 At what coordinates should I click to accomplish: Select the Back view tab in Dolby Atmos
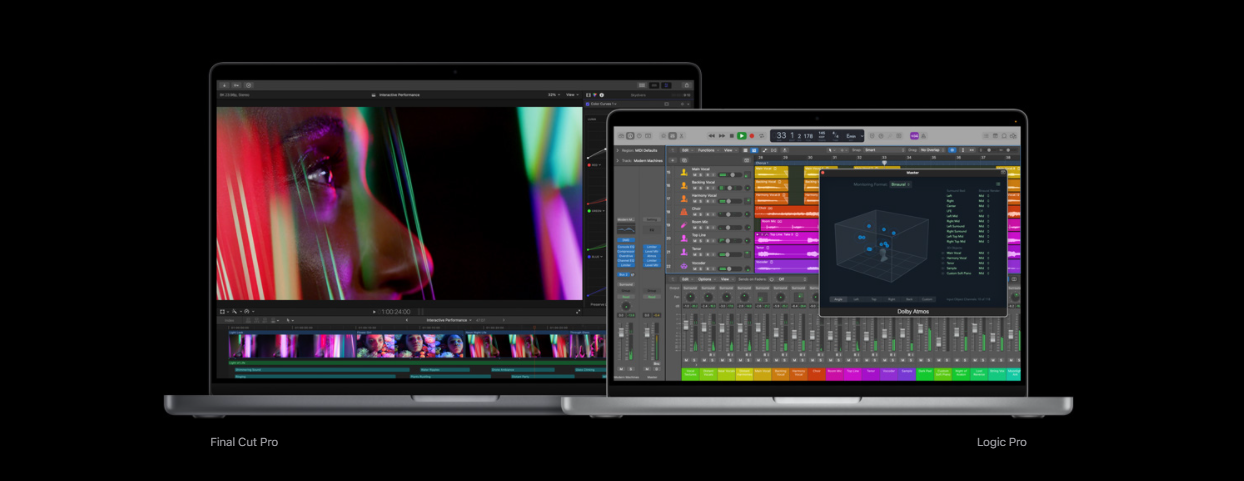tap(909, 299)
